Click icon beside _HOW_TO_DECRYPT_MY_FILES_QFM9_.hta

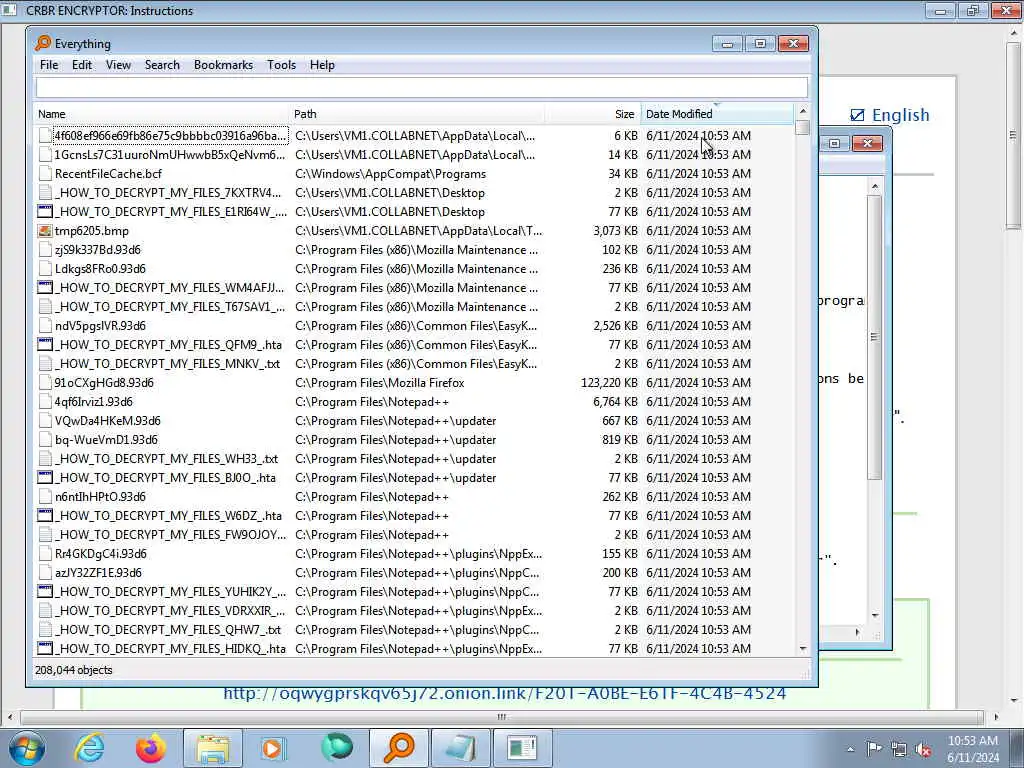click(x=44, y=345)
